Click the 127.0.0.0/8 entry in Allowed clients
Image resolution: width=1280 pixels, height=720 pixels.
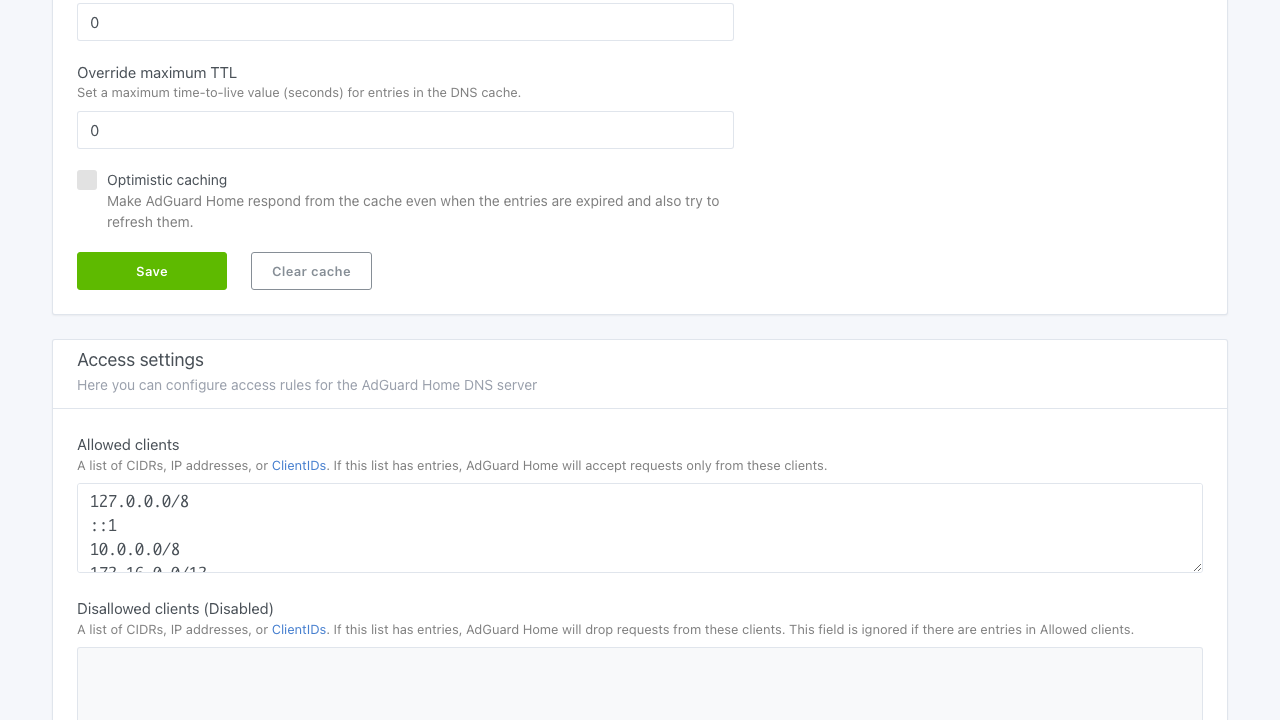pos(139,502)
